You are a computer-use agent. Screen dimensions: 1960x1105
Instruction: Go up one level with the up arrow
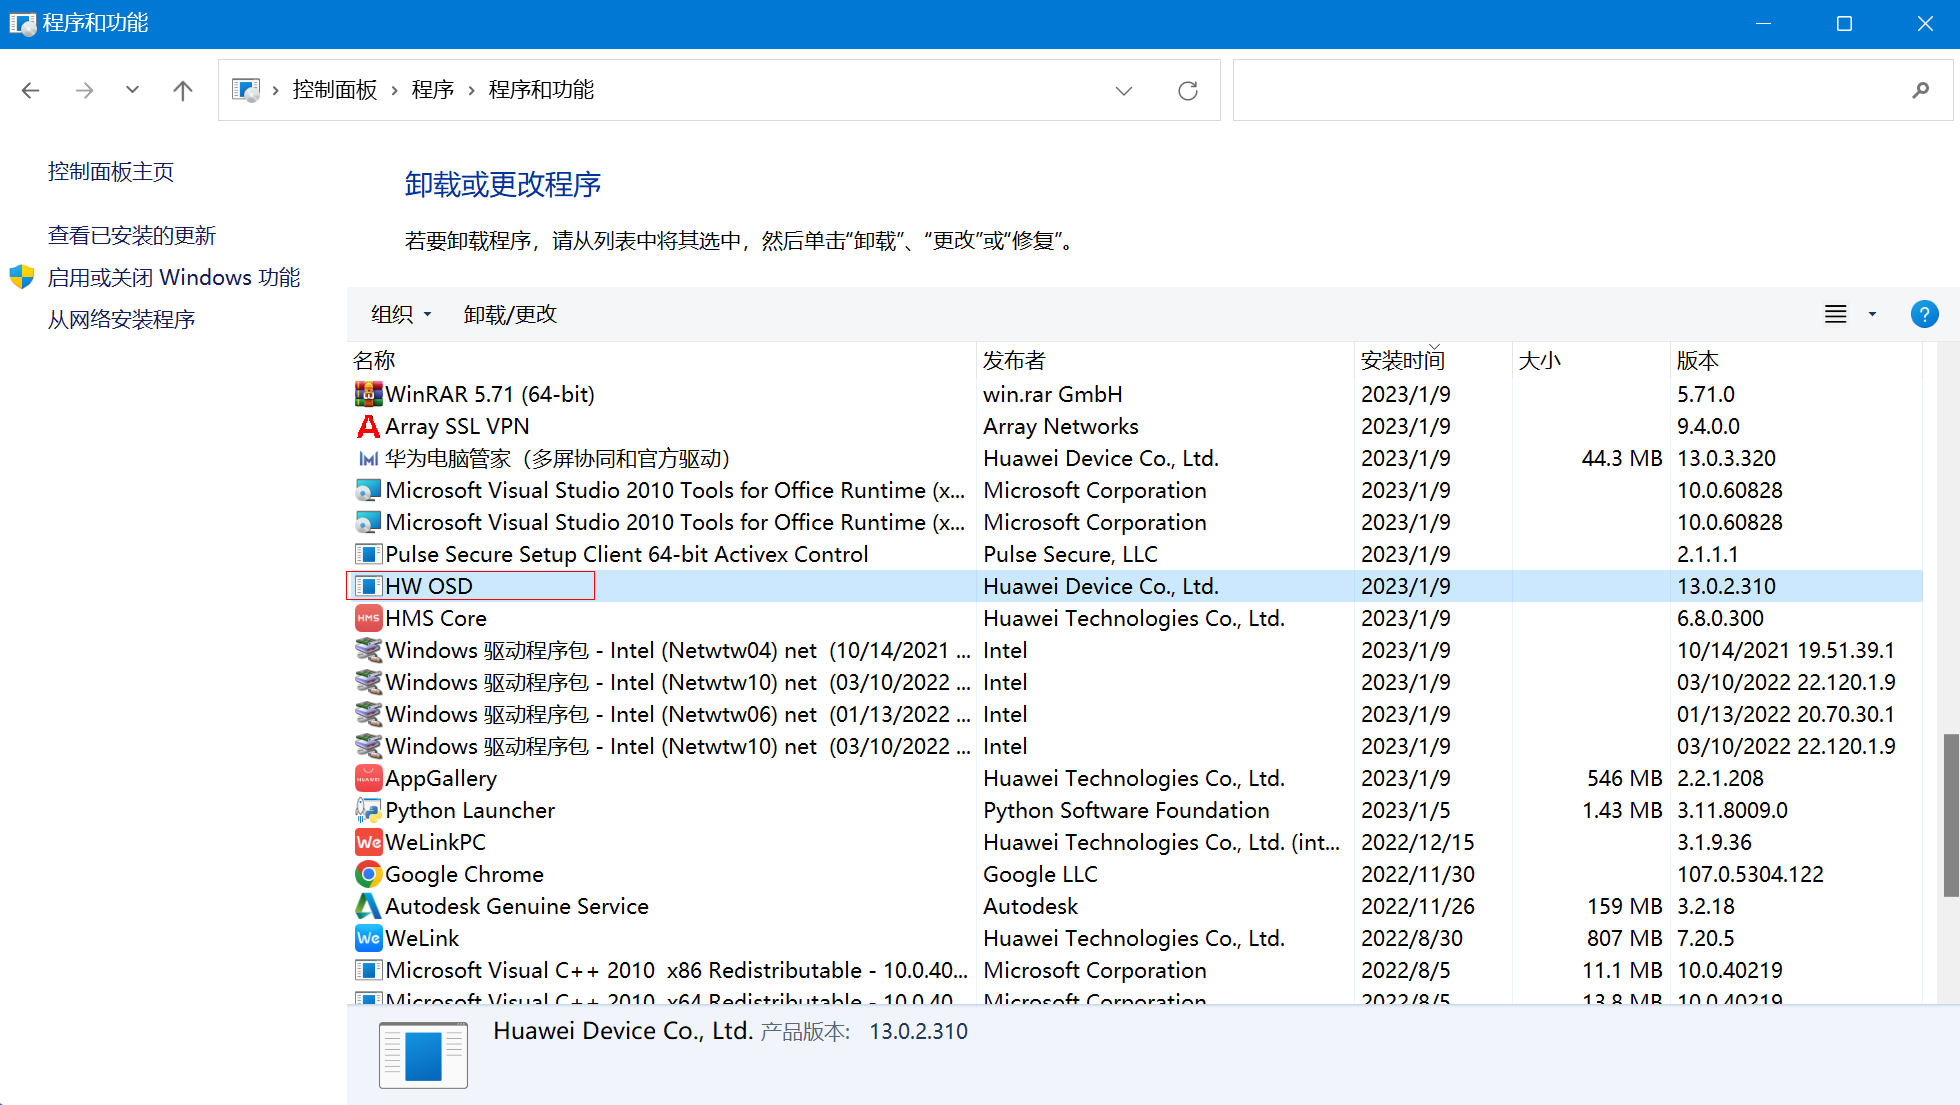(182, 91)
